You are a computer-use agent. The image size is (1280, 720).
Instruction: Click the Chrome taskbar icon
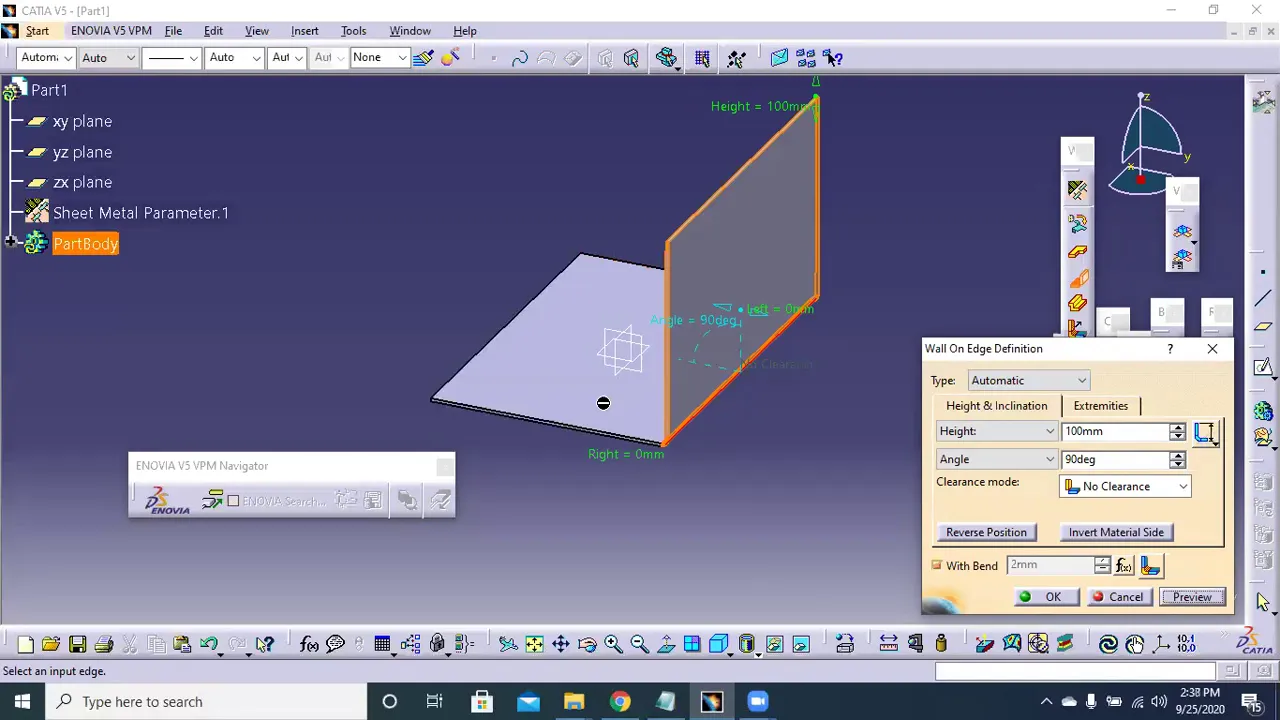click(620, 701)
